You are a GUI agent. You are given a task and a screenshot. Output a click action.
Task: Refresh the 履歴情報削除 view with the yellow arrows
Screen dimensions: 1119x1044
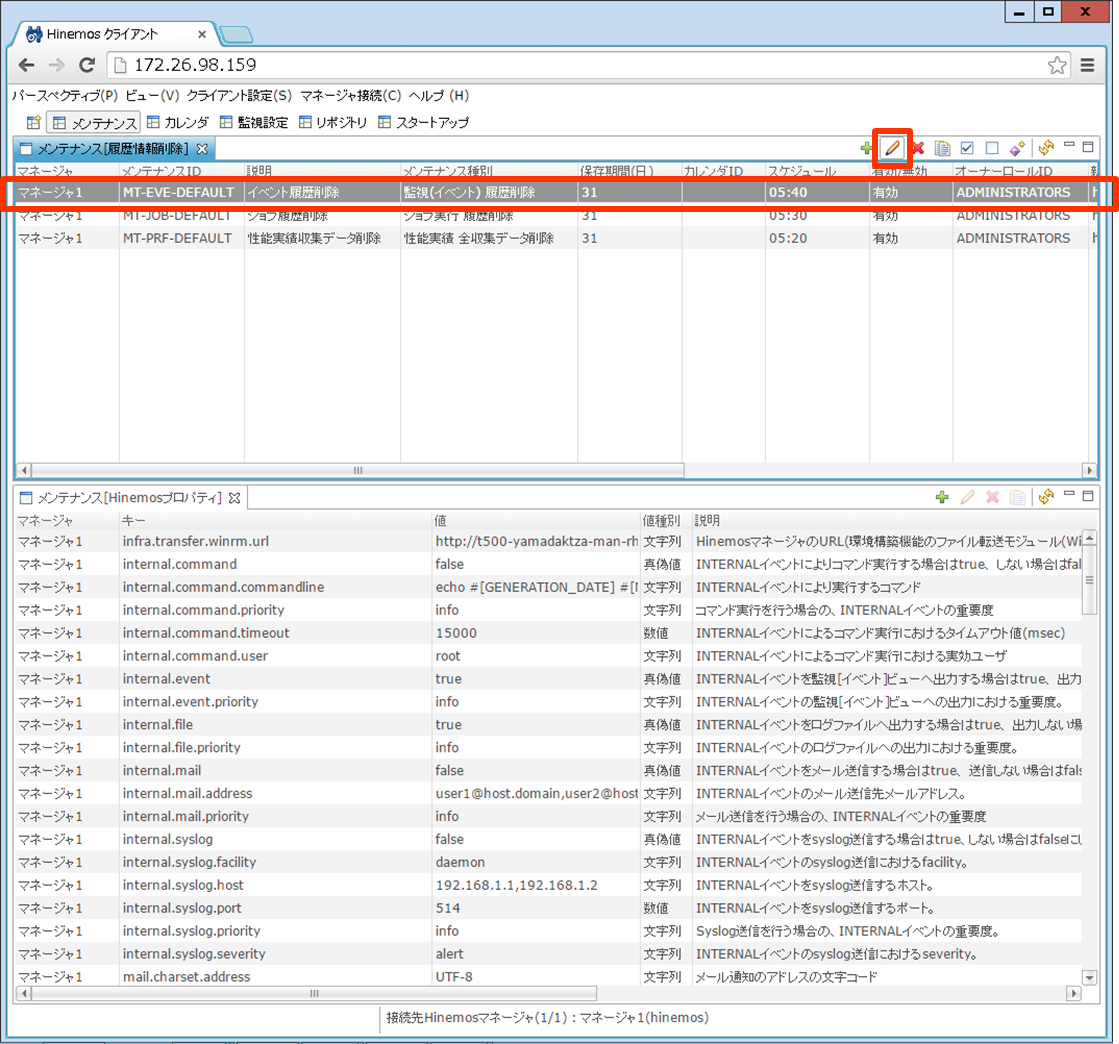(x=1046, y=148)
